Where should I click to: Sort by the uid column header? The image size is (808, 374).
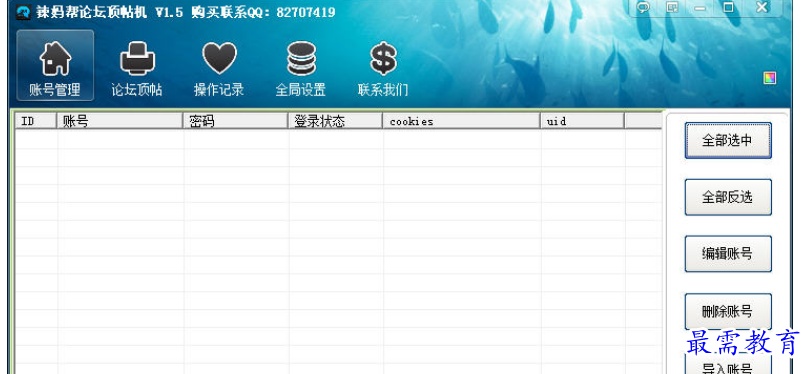point(583,121)
